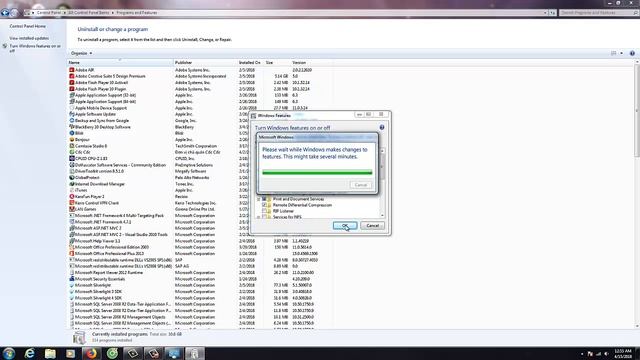Viewport: 640px width, 360px height.
Task: Open the Organize dropdown menu
Action: pyautogui.click(x=81, y=53)
